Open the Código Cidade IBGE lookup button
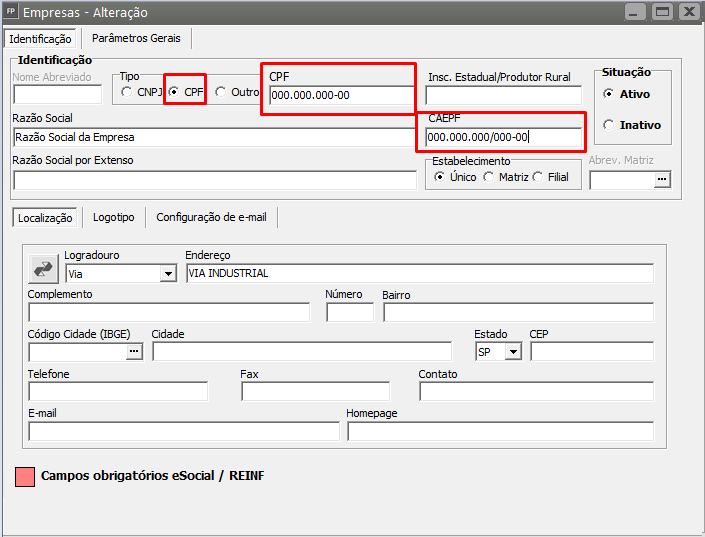Viewport: 705px width, 537px height. [x=134, y=351]
